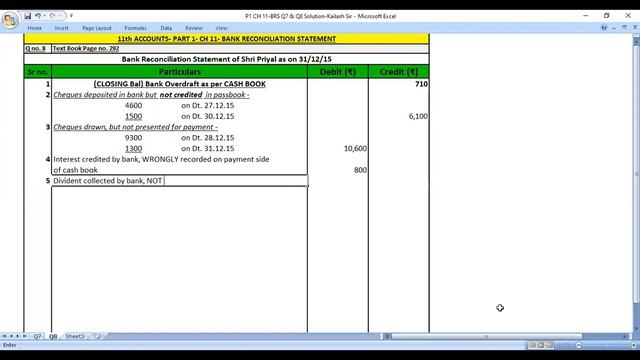
Task: Open the Insert ribbon tab
Action: click(61, 28)
